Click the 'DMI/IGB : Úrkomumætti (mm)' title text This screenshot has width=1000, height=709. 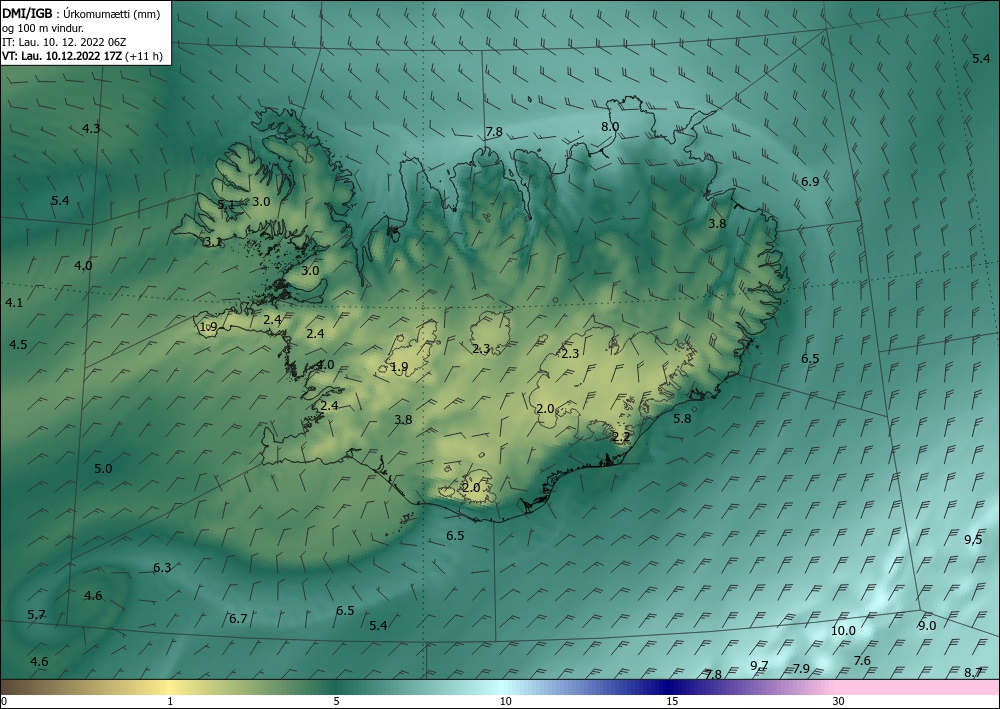coord(80,13)
